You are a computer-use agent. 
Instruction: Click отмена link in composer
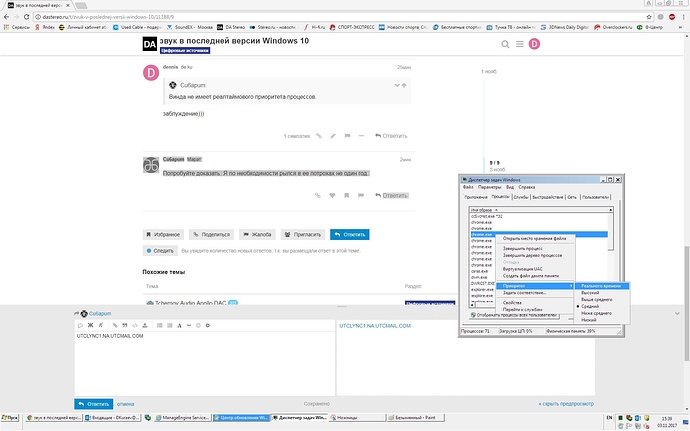point(126,404)
